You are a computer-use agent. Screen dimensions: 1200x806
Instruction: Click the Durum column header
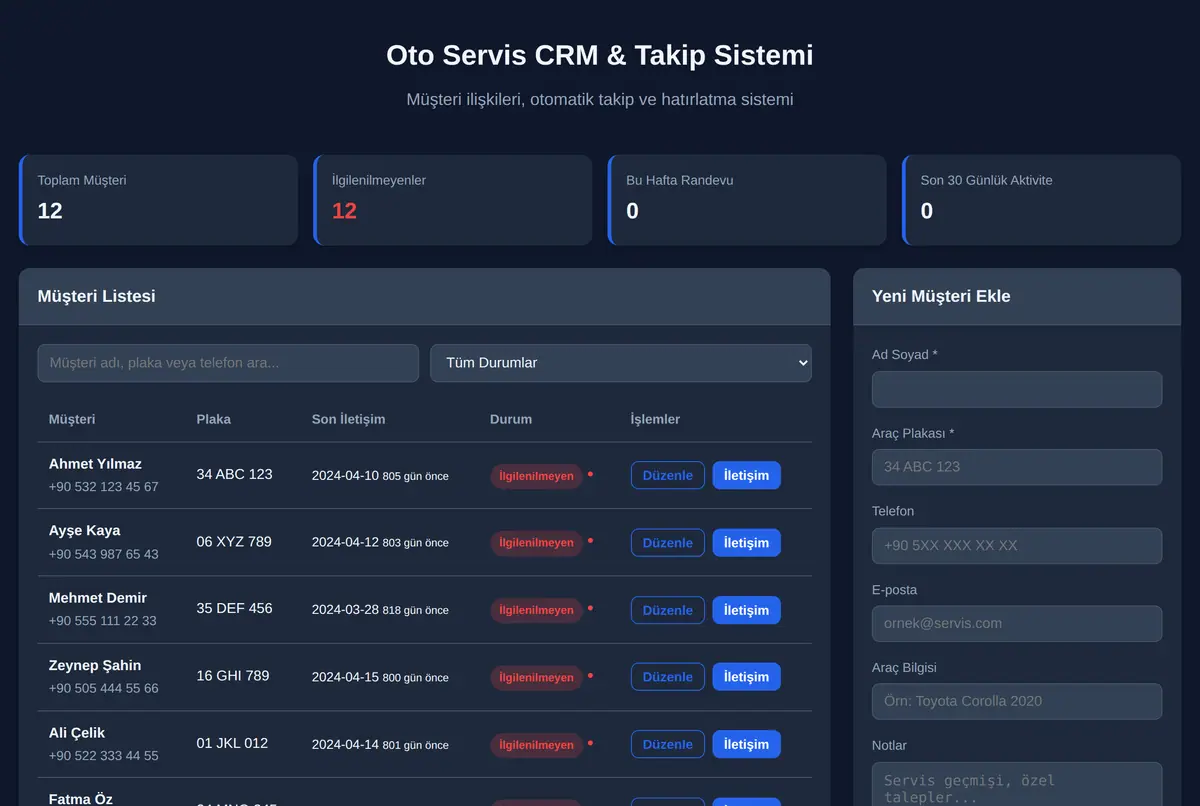pyautogui.click(x=511, y=420)
